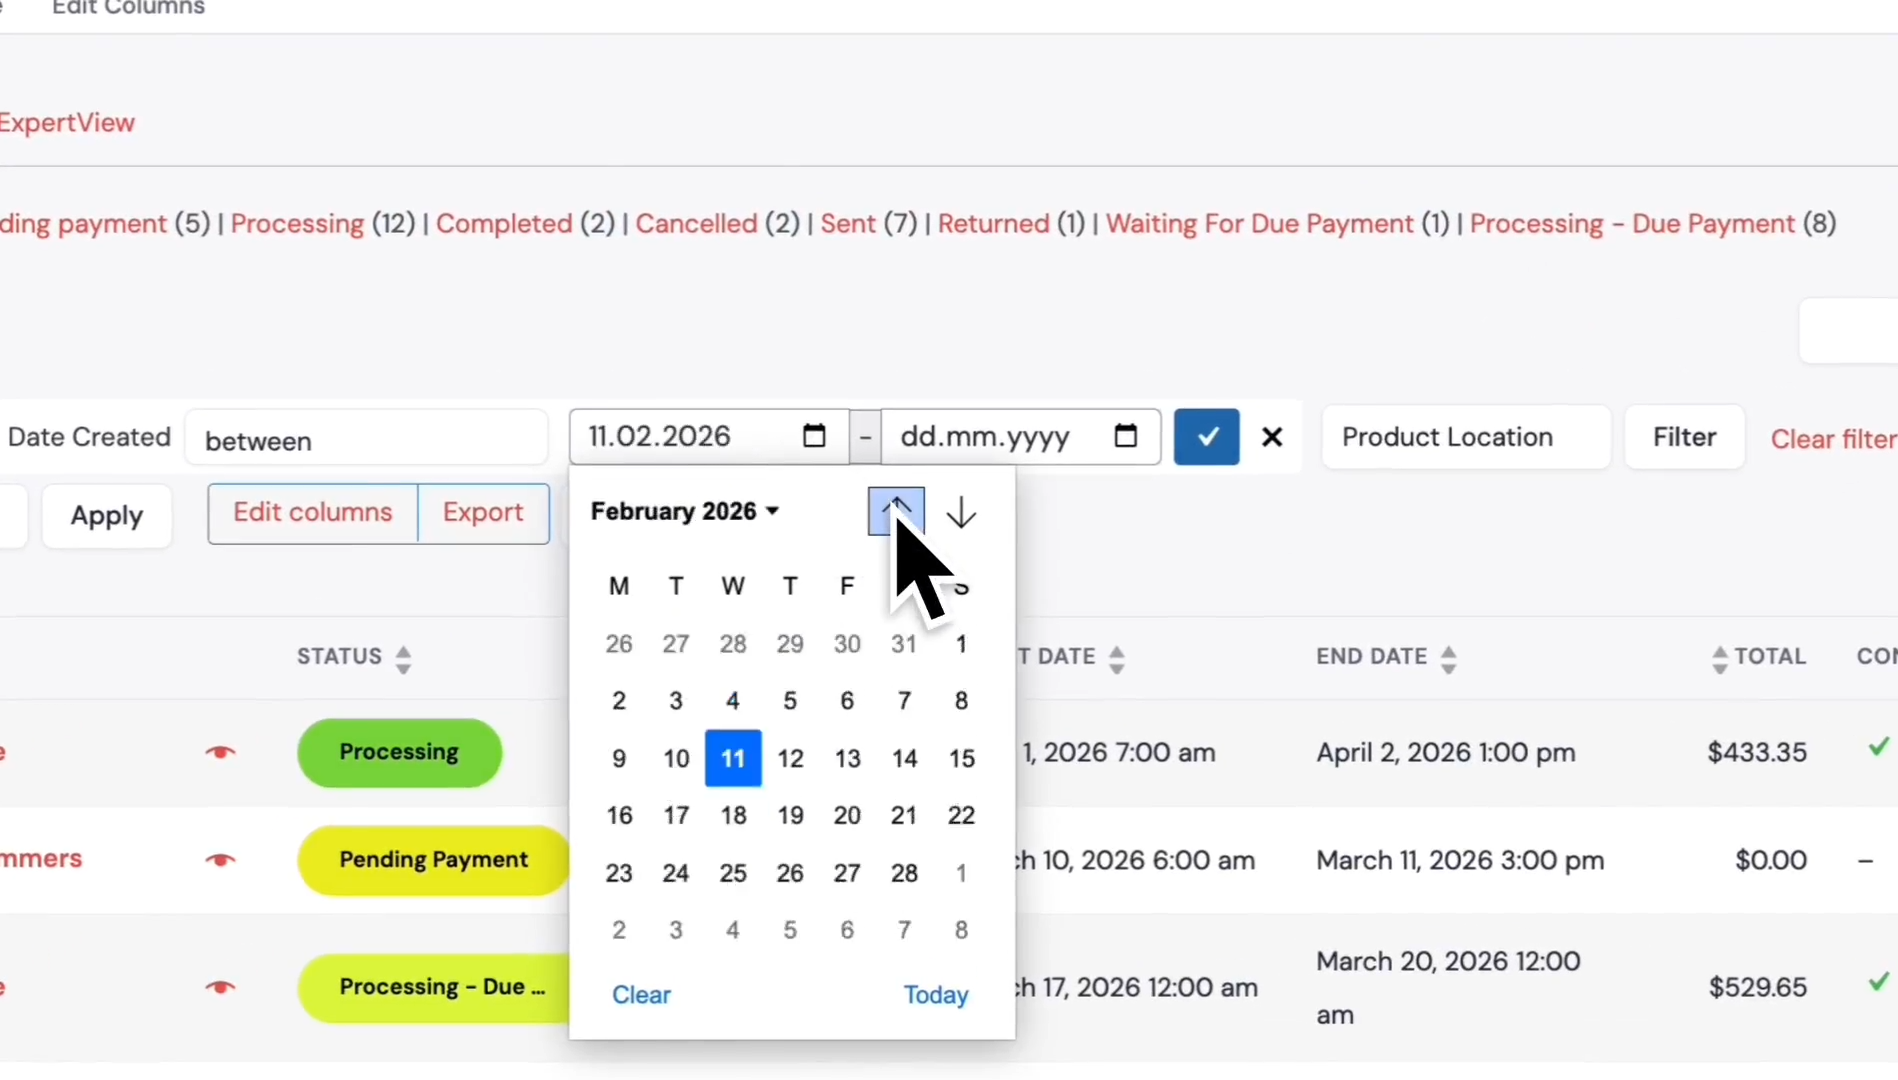Image resolution: width=1898 pixels, height=1080 pixels.
Task: Filter orders by Completed status link
Action: [504, 223]
